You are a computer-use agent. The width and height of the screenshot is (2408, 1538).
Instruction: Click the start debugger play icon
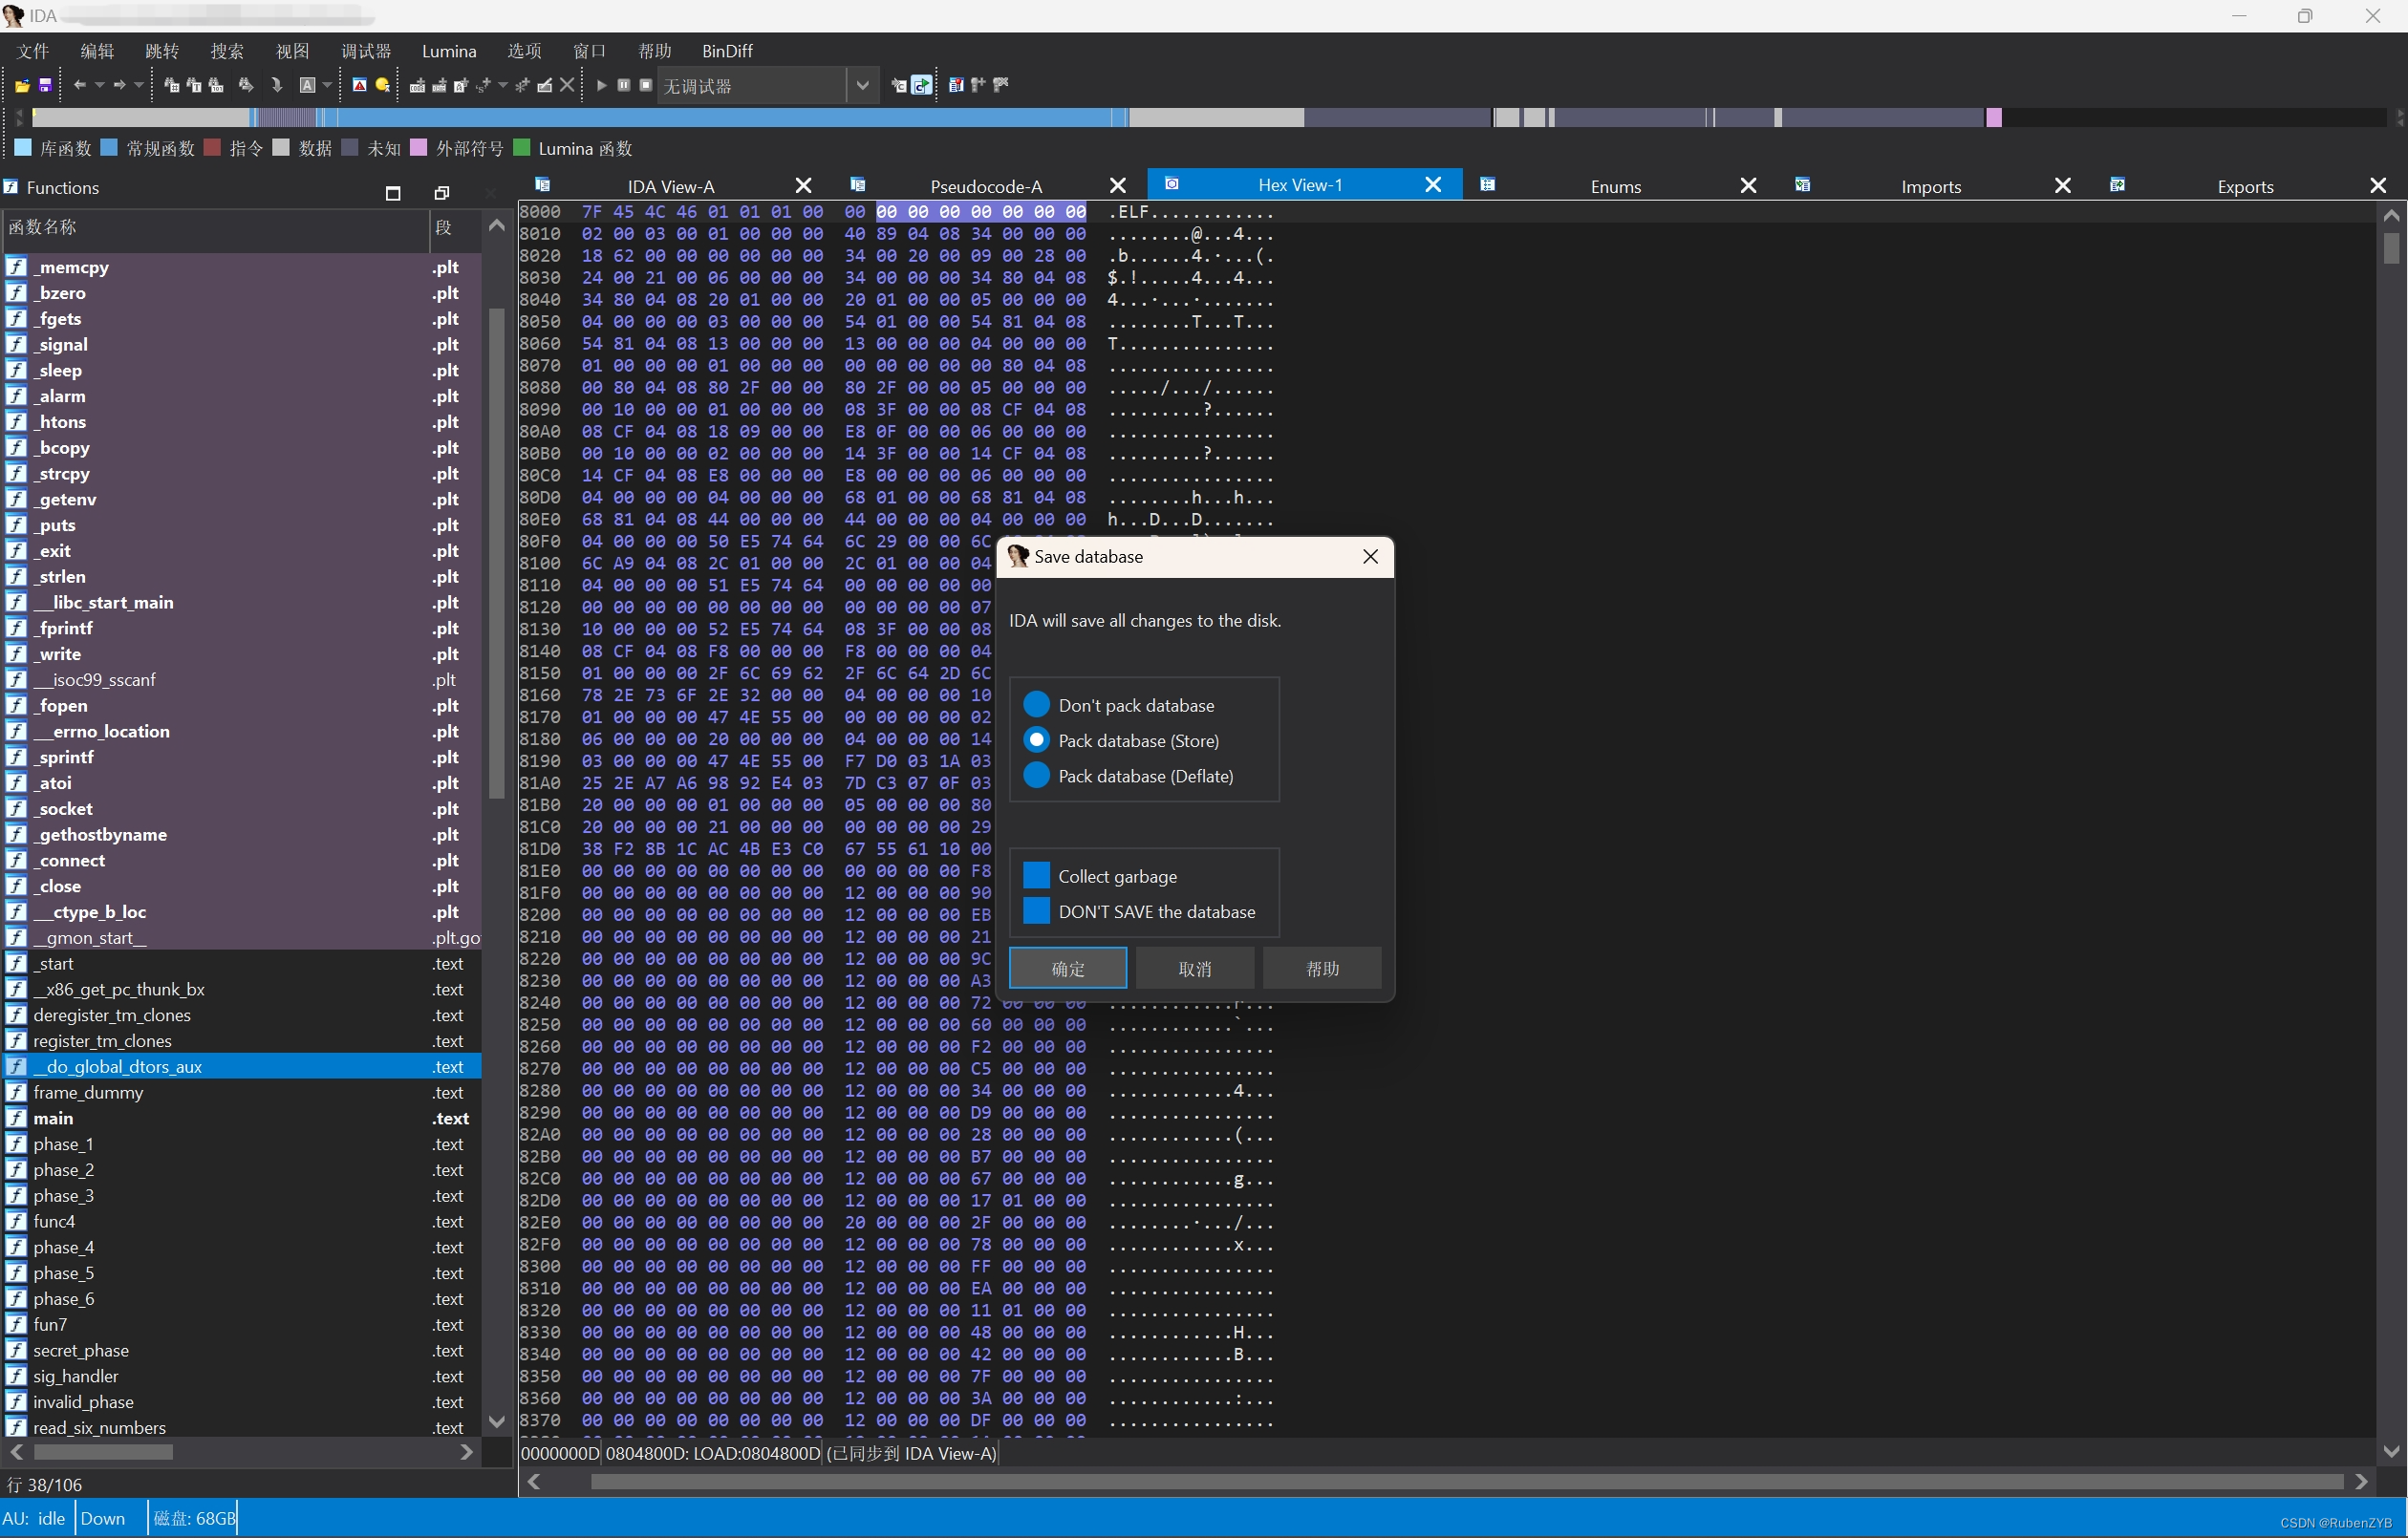coord(601,86)
